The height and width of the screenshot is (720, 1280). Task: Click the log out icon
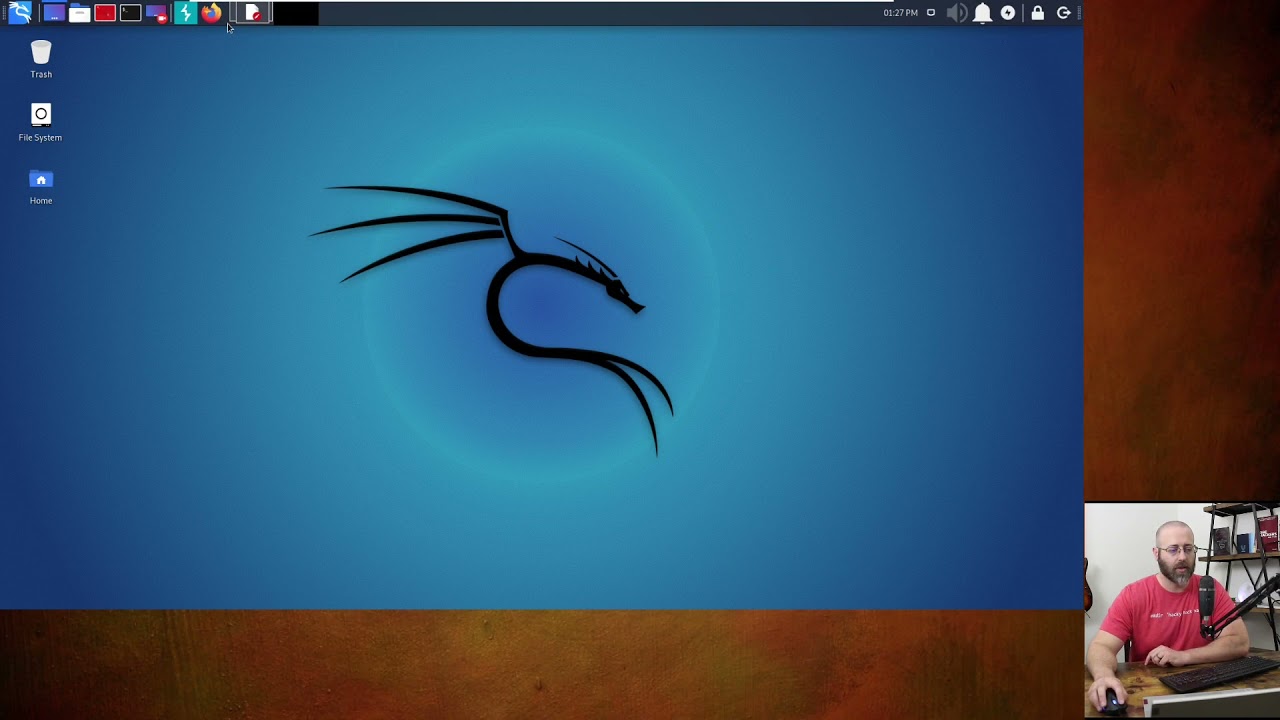coord(1064,13)
